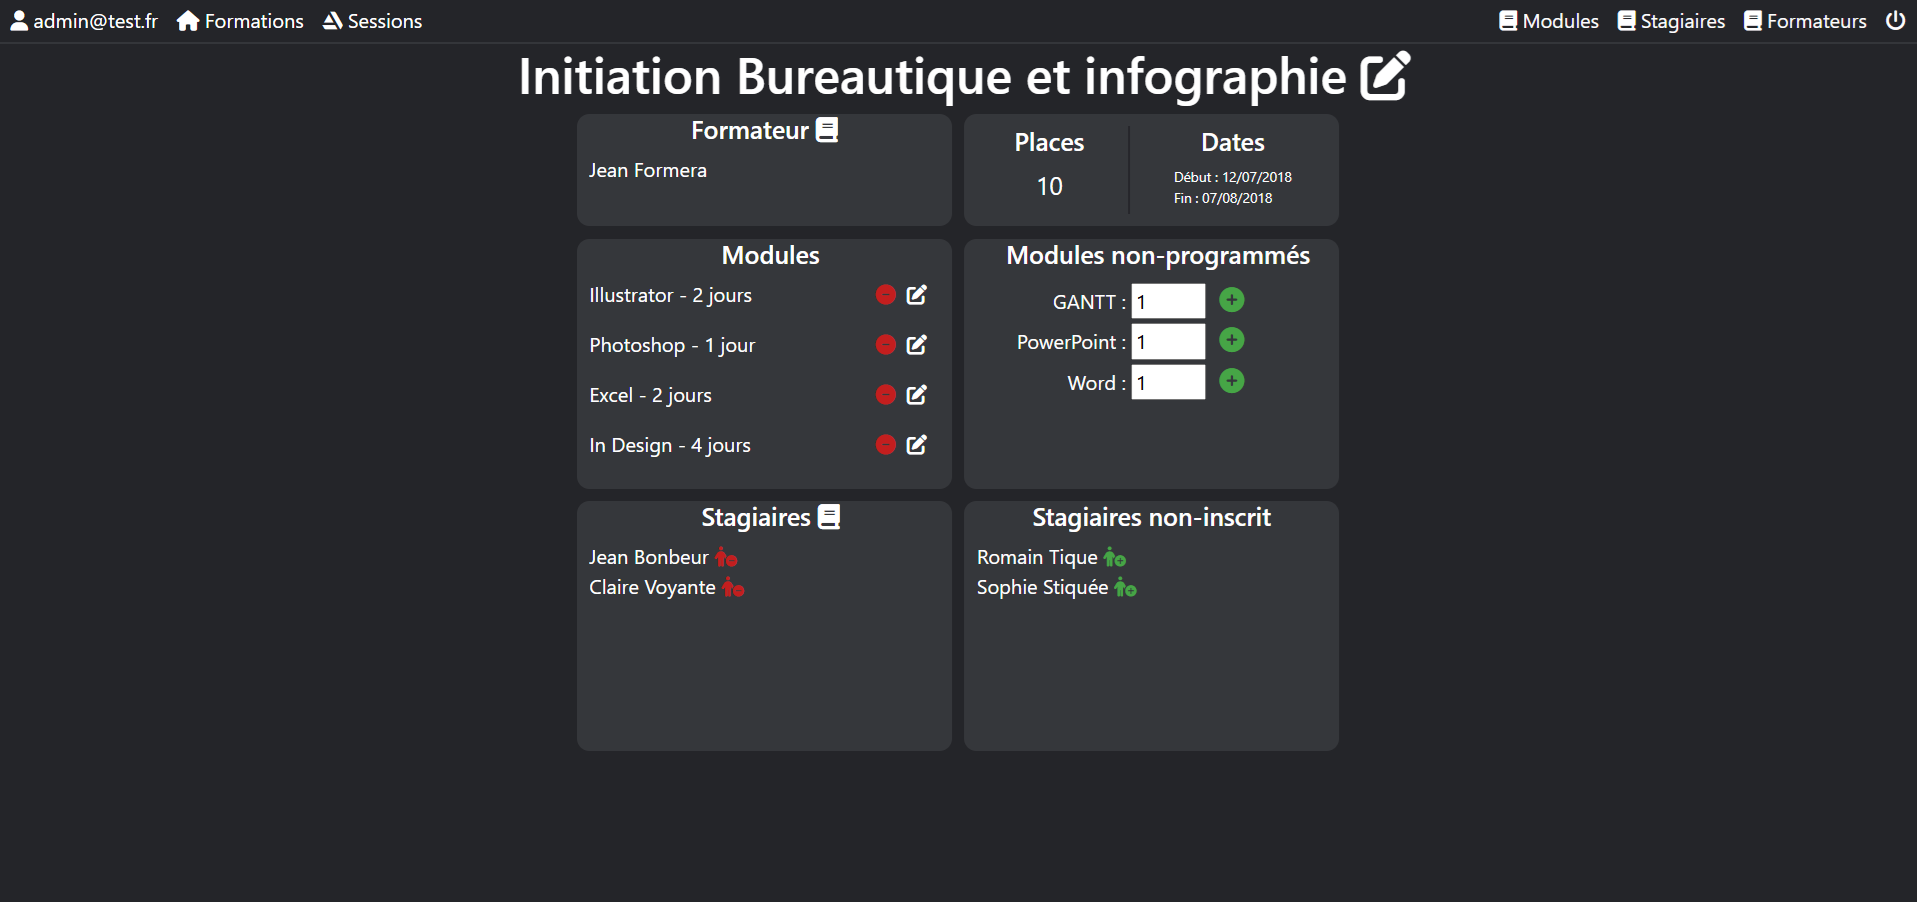Add the Word module to the session
Image resolution: width=1917 pixels, height=902 pixels.
tap(1231, 381)
